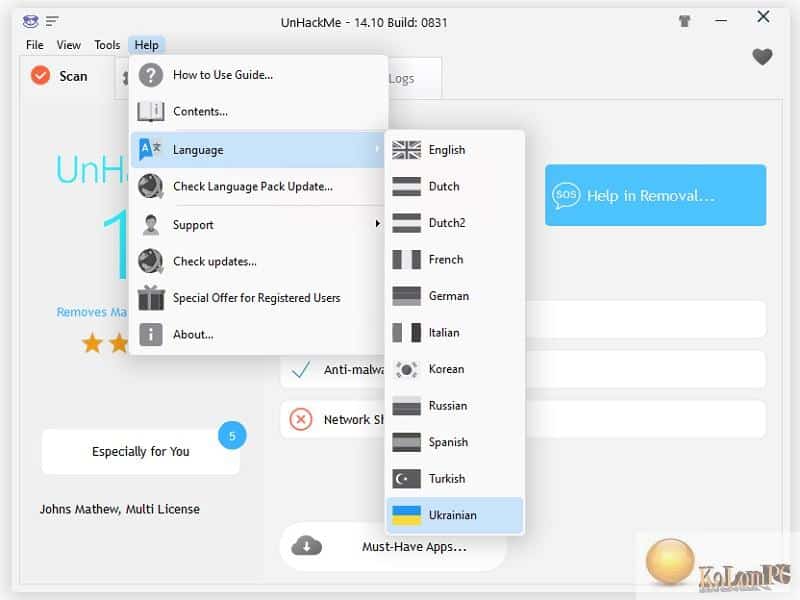Open the hamburger lines menu icon
The width and height of the screenshot is (800, 600).
[52, 21]
